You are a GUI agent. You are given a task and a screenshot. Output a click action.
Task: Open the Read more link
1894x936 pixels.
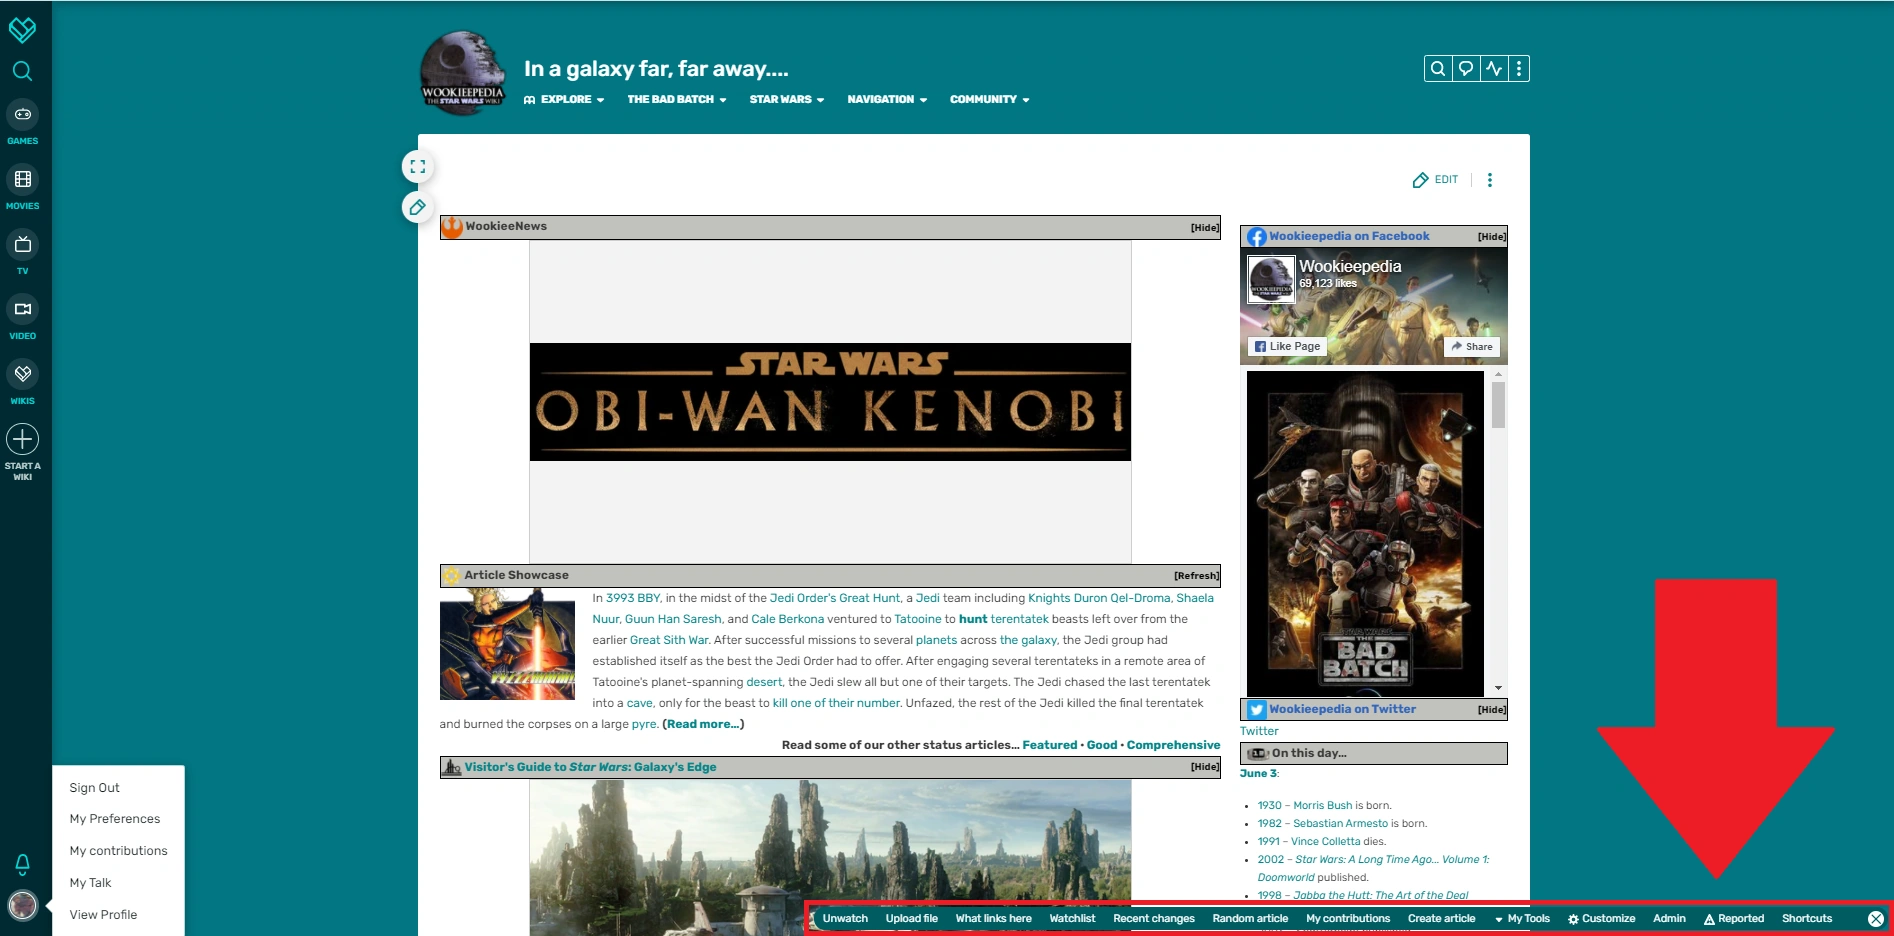point(703,725)
